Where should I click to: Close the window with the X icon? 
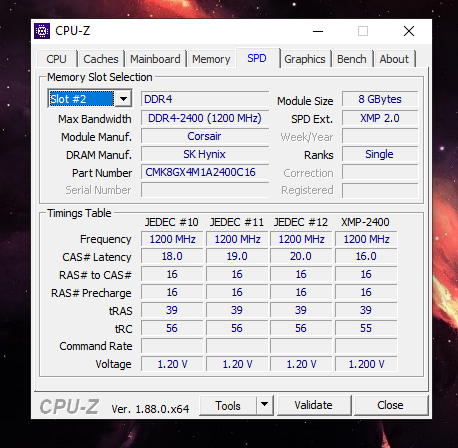pyautogui.click(x=409, y=31)
